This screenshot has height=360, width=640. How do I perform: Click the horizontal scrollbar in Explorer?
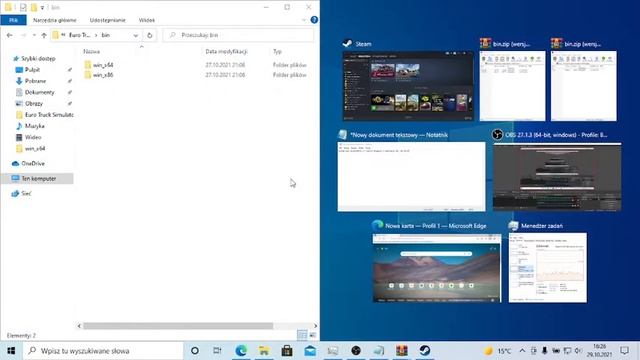178,326
